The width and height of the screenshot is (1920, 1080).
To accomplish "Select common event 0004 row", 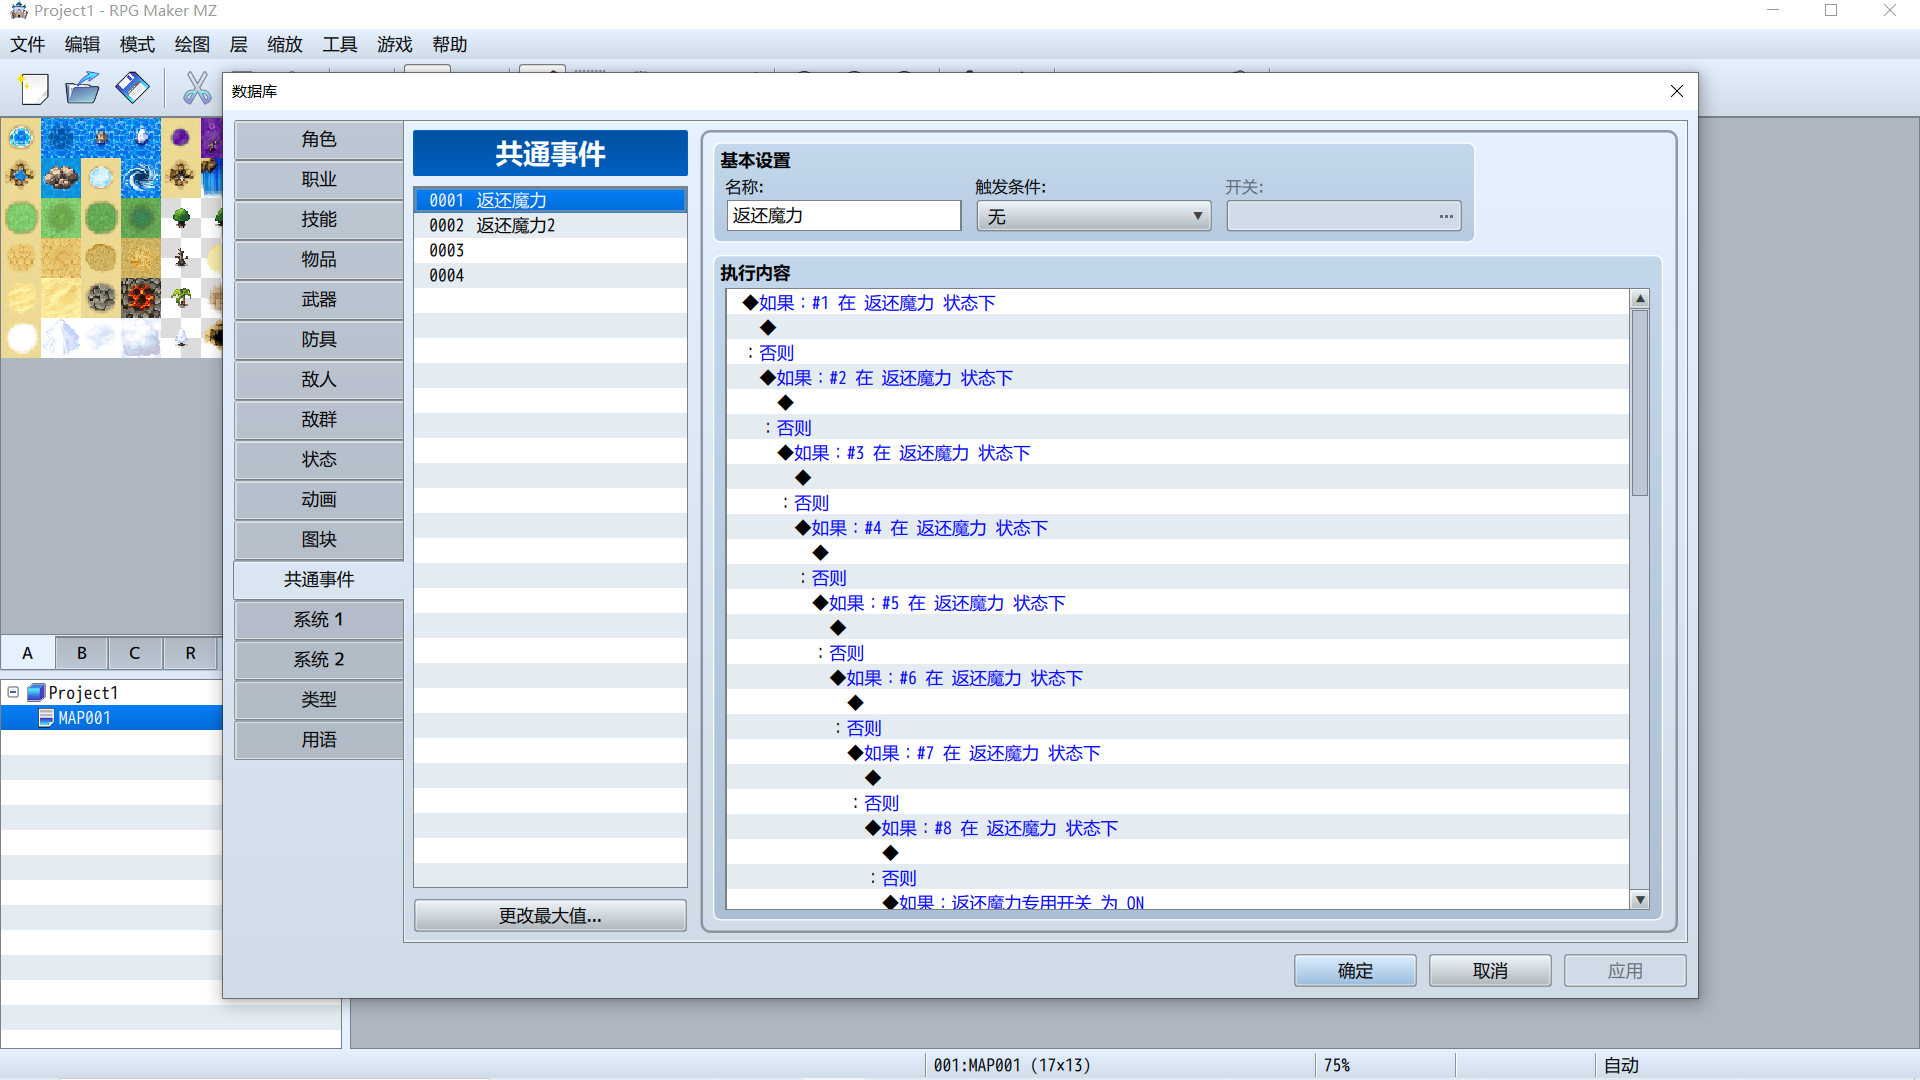I will 550,276.
